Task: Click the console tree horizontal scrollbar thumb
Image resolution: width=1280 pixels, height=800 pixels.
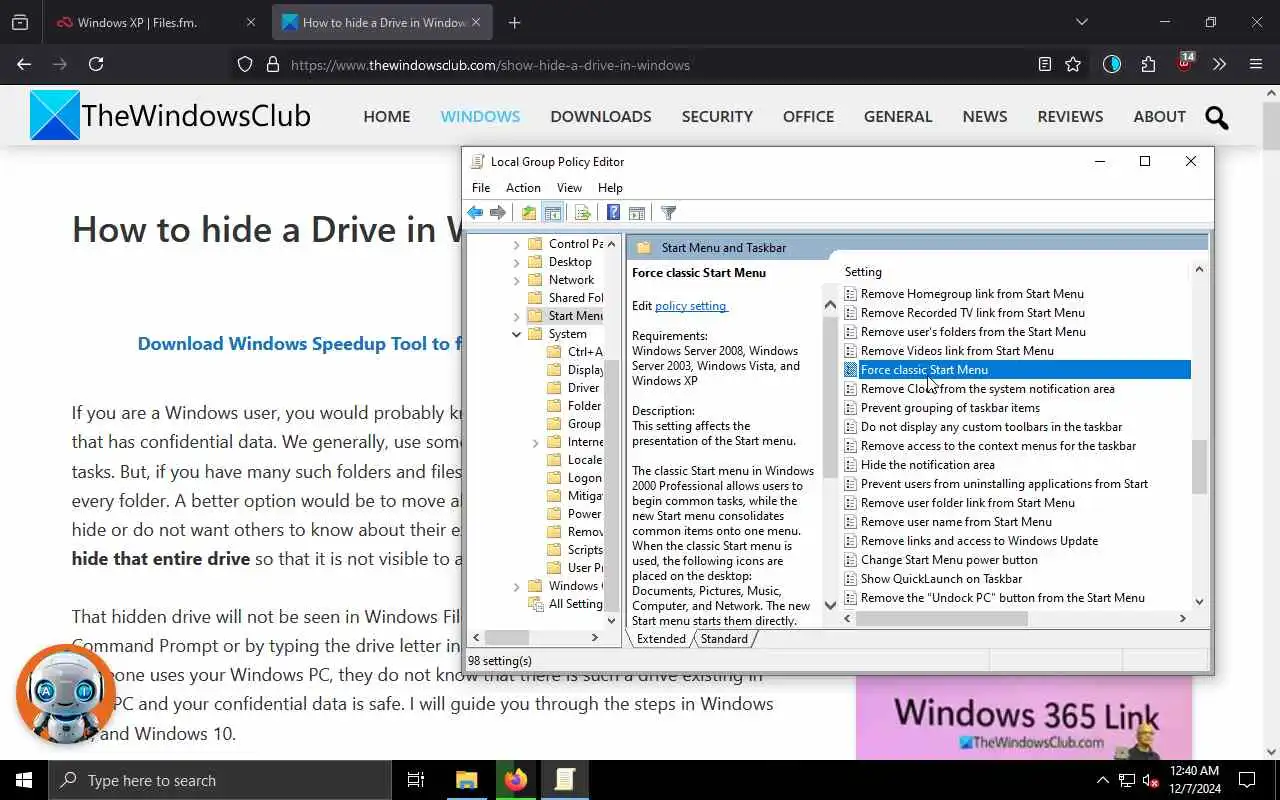Action: point(507,638)
